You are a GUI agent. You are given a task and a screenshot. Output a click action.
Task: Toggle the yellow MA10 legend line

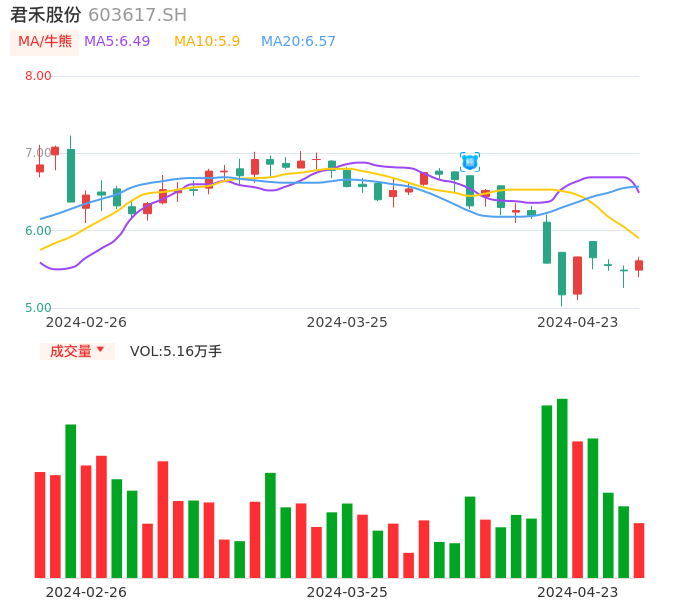click(207, 42)
